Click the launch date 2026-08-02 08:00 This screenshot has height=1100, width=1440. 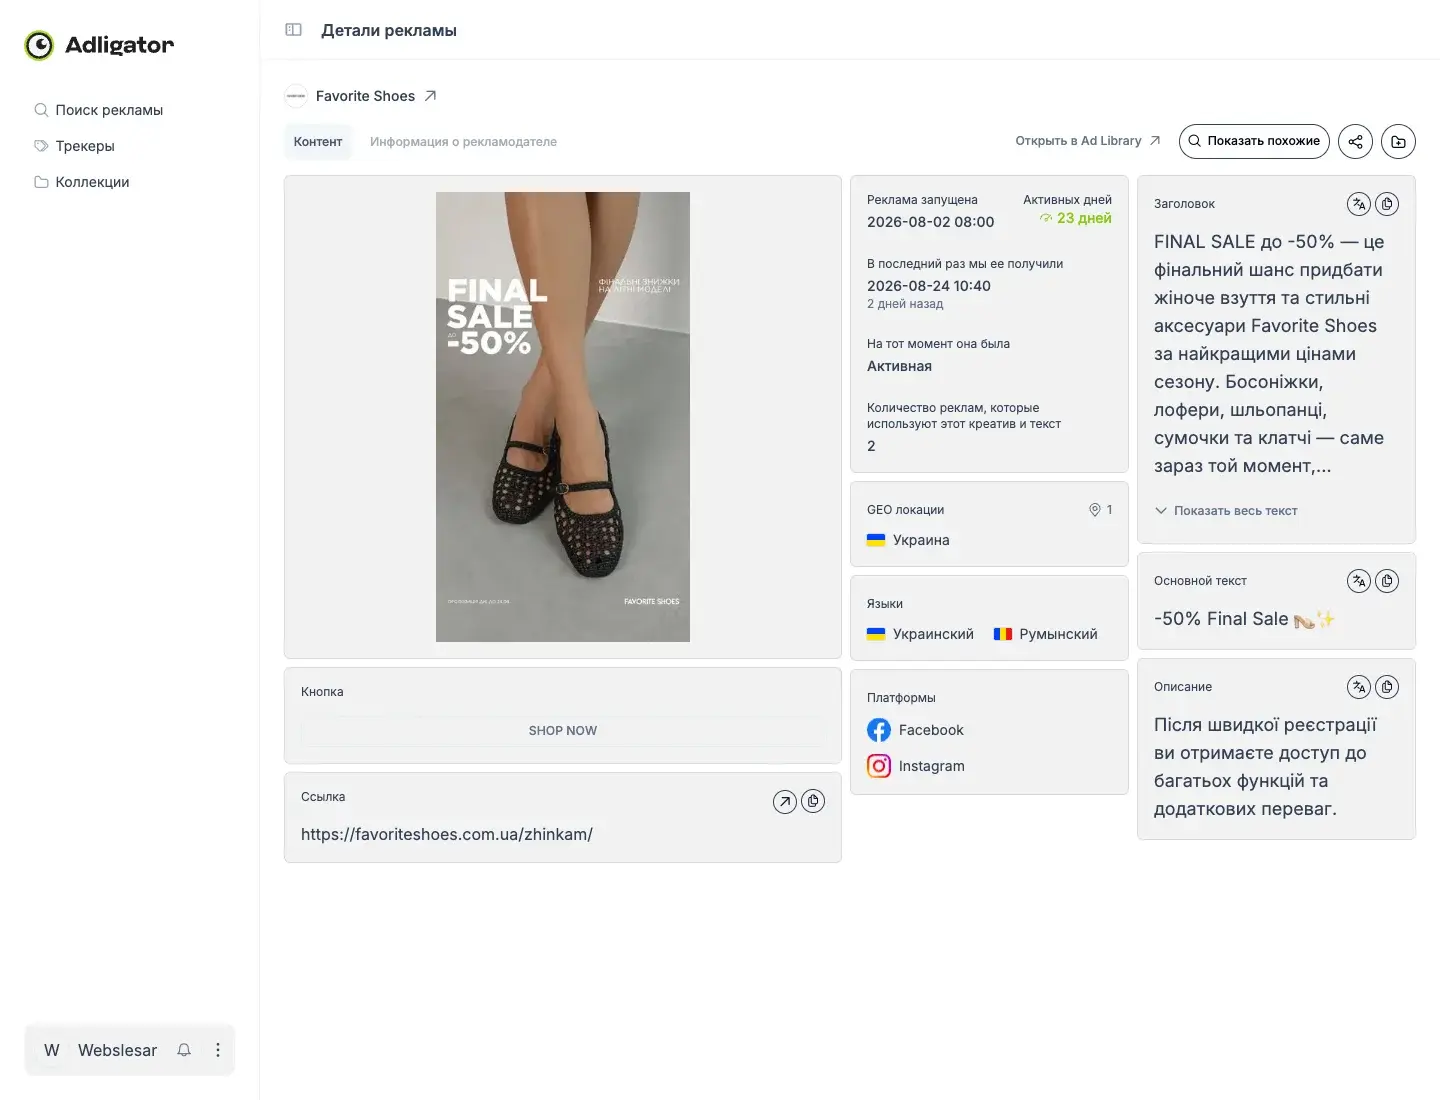pyautogui.click(x=930, y=222)
